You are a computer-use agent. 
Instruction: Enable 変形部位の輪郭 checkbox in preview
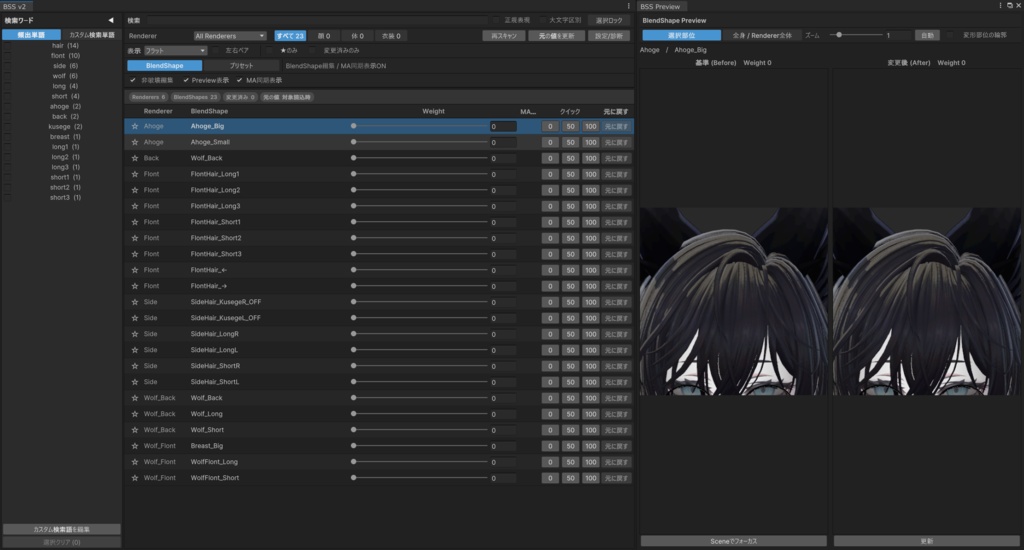click(x=950, y=35)
